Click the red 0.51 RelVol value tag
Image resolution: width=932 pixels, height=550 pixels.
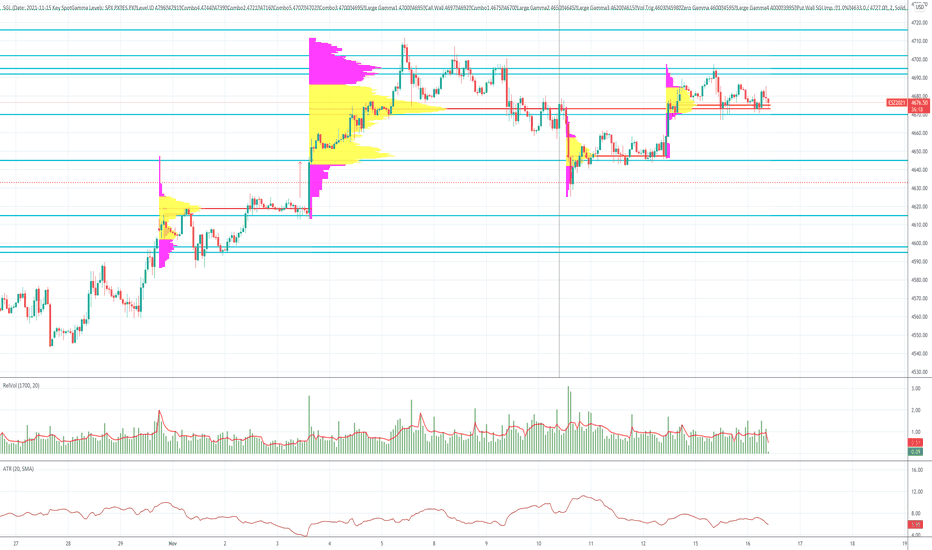coord(916,443)
